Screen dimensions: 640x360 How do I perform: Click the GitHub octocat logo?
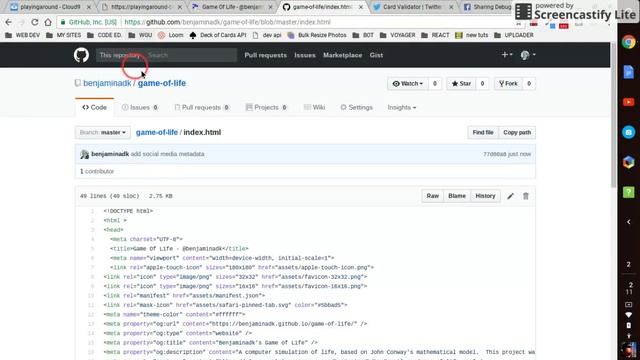(x=81, y=55)
